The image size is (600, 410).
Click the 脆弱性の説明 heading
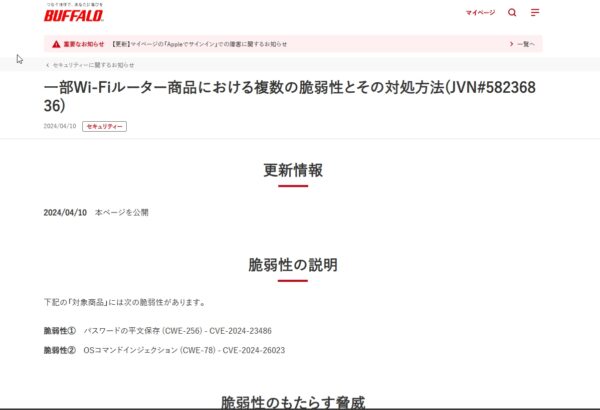click(x=293, y=265)
